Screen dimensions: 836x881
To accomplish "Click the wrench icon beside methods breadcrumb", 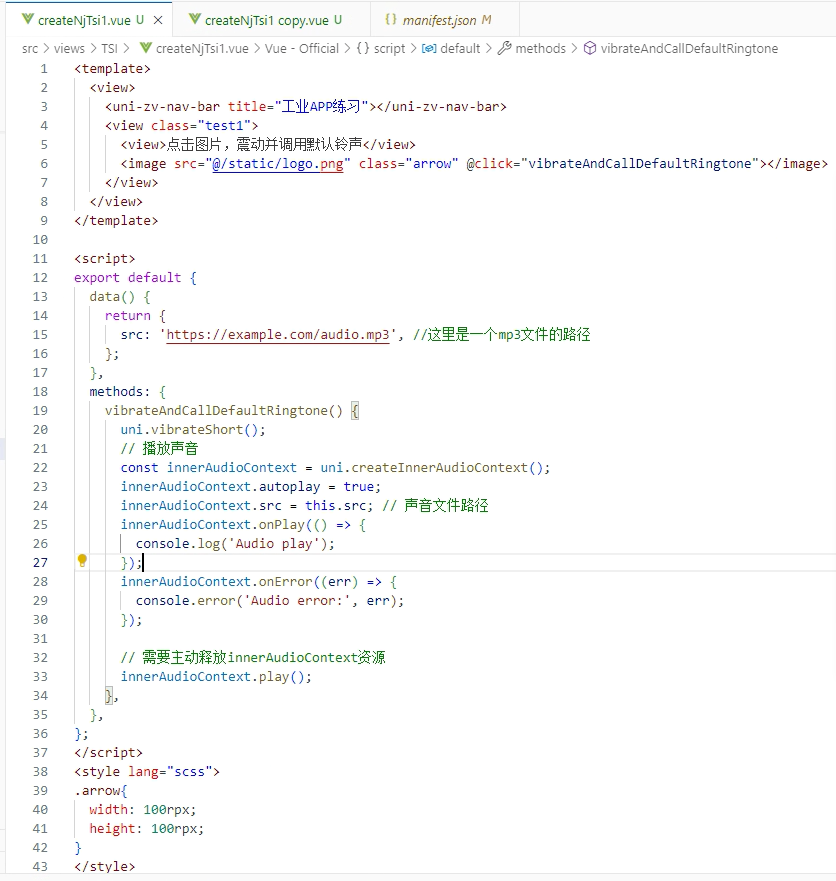I will coord(504,48).
